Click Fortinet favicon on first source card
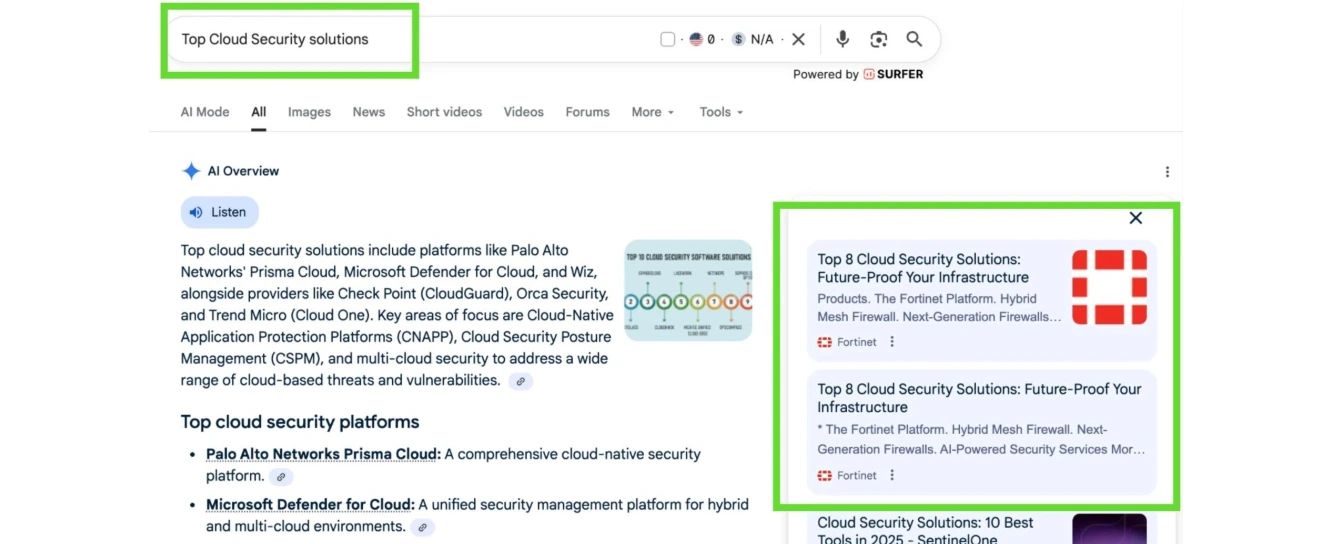 825,342
